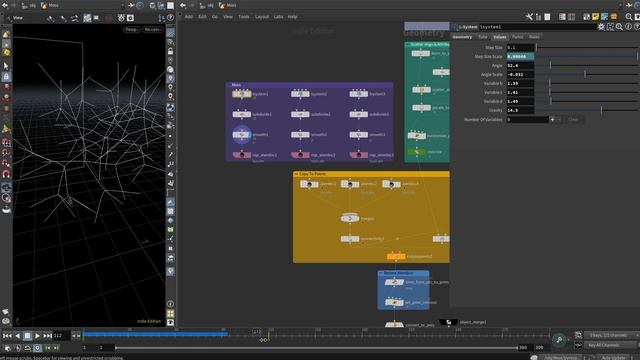Image resolution: width=640 pixels, height=360 pixels.
Task: Click the lock icon on the viewport right toolbar
Action: point(171,51)
